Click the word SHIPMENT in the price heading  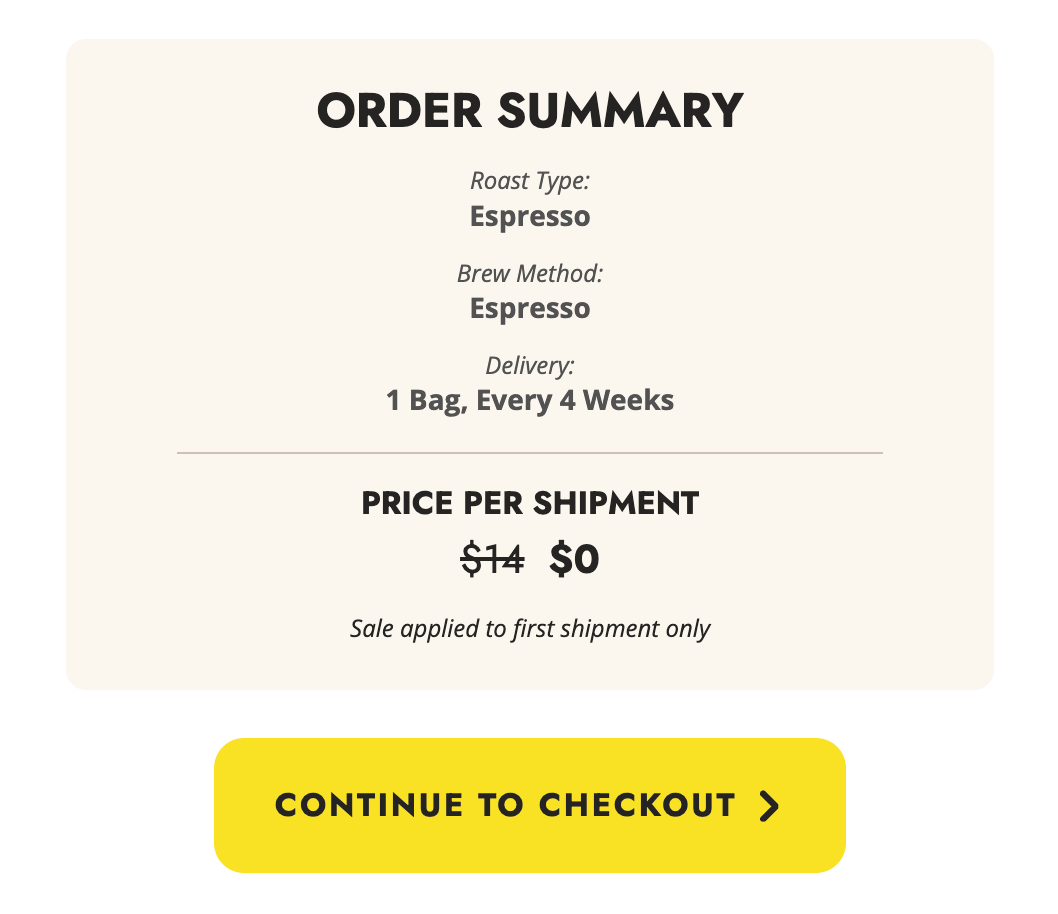pos(615,503)
